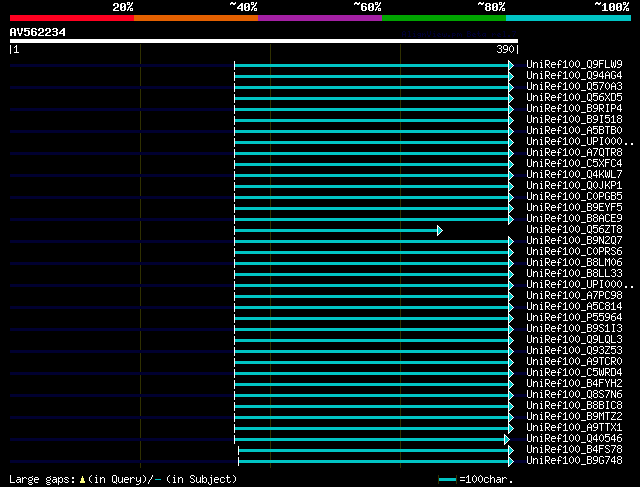
Task: Select the UniRef100_C0PGB5 label
Action: click(x=574, y=197)
